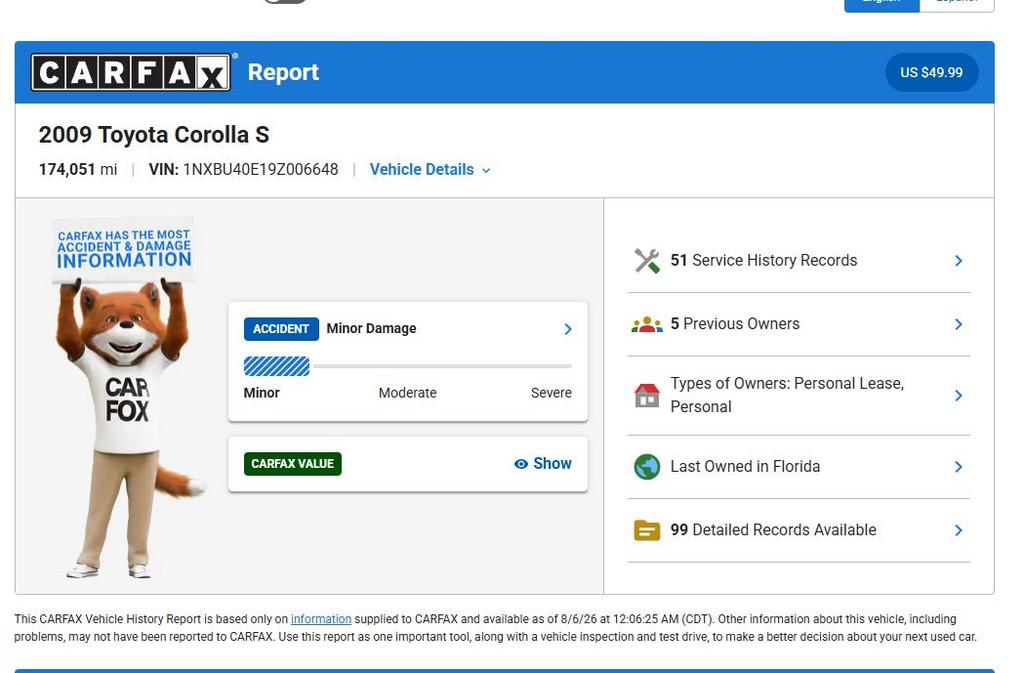
Task: Open the Detailed Records folder icon
Action: pyautogui.click(x=647, y=530)
